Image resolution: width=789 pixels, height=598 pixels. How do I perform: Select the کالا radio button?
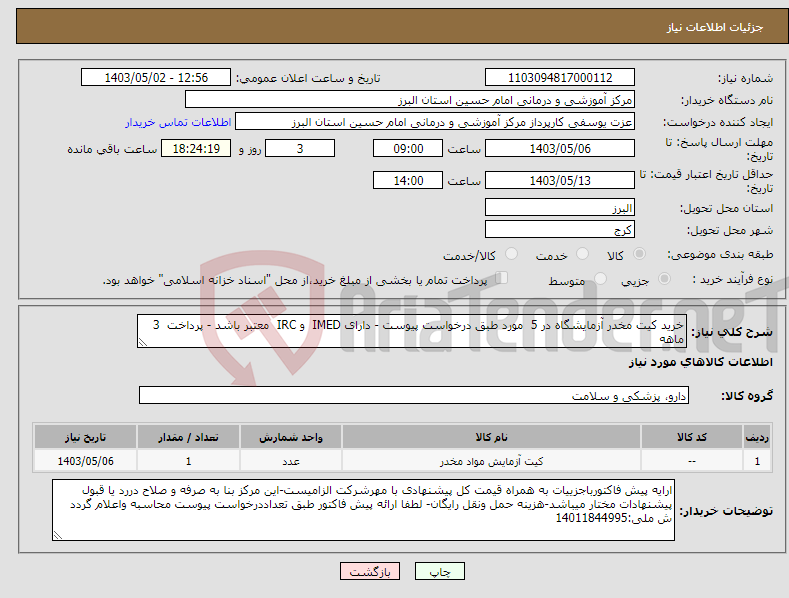tap(640, 254)
